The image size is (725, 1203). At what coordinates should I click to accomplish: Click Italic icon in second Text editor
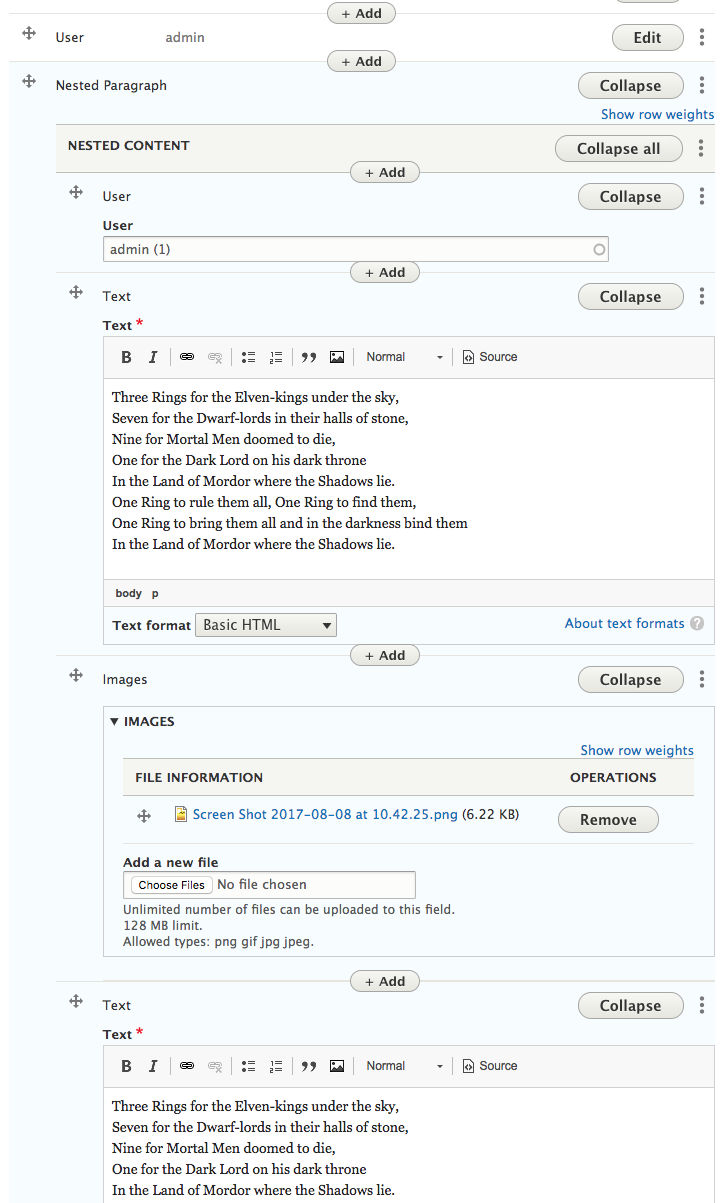pos(153,1066)
